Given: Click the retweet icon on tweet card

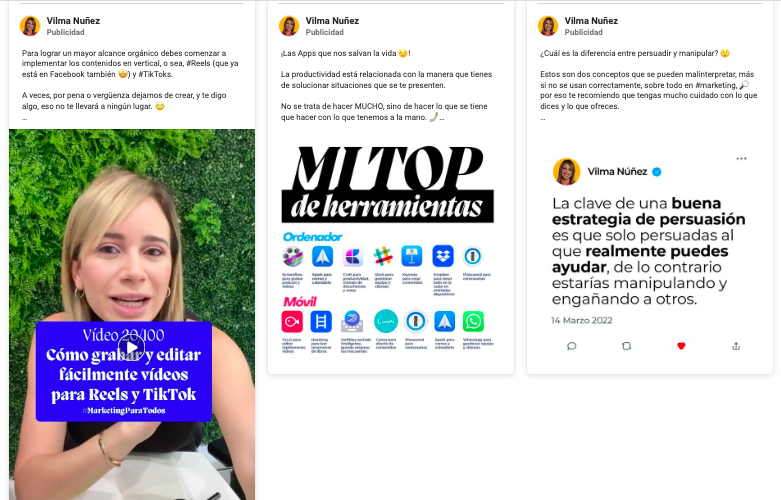Looking at the screenshot, I should pos(627,346).
